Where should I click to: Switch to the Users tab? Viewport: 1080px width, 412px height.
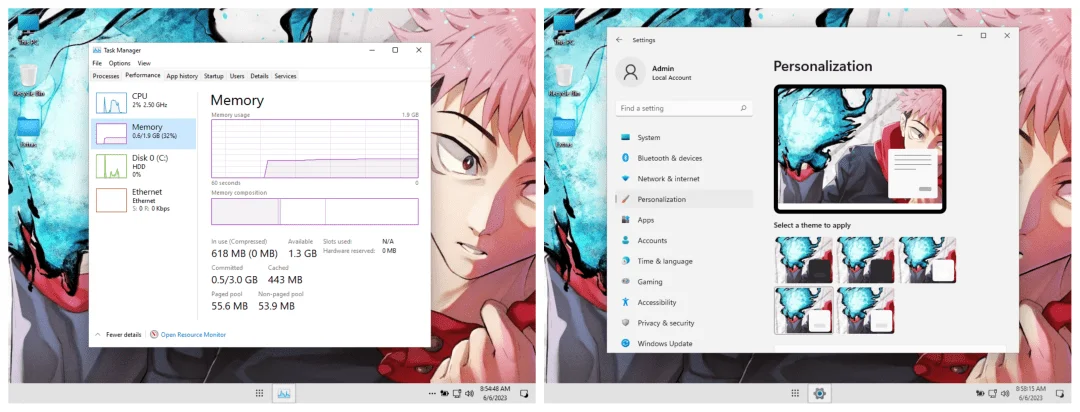coord(237,76)
